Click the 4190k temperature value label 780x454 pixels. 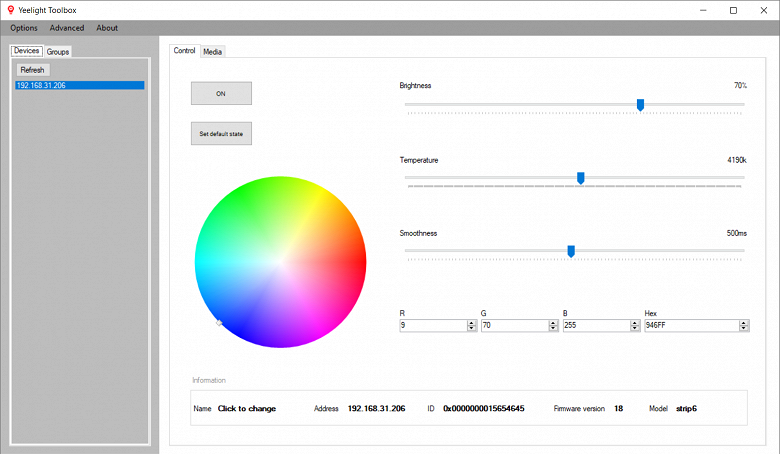click(737, 160)
